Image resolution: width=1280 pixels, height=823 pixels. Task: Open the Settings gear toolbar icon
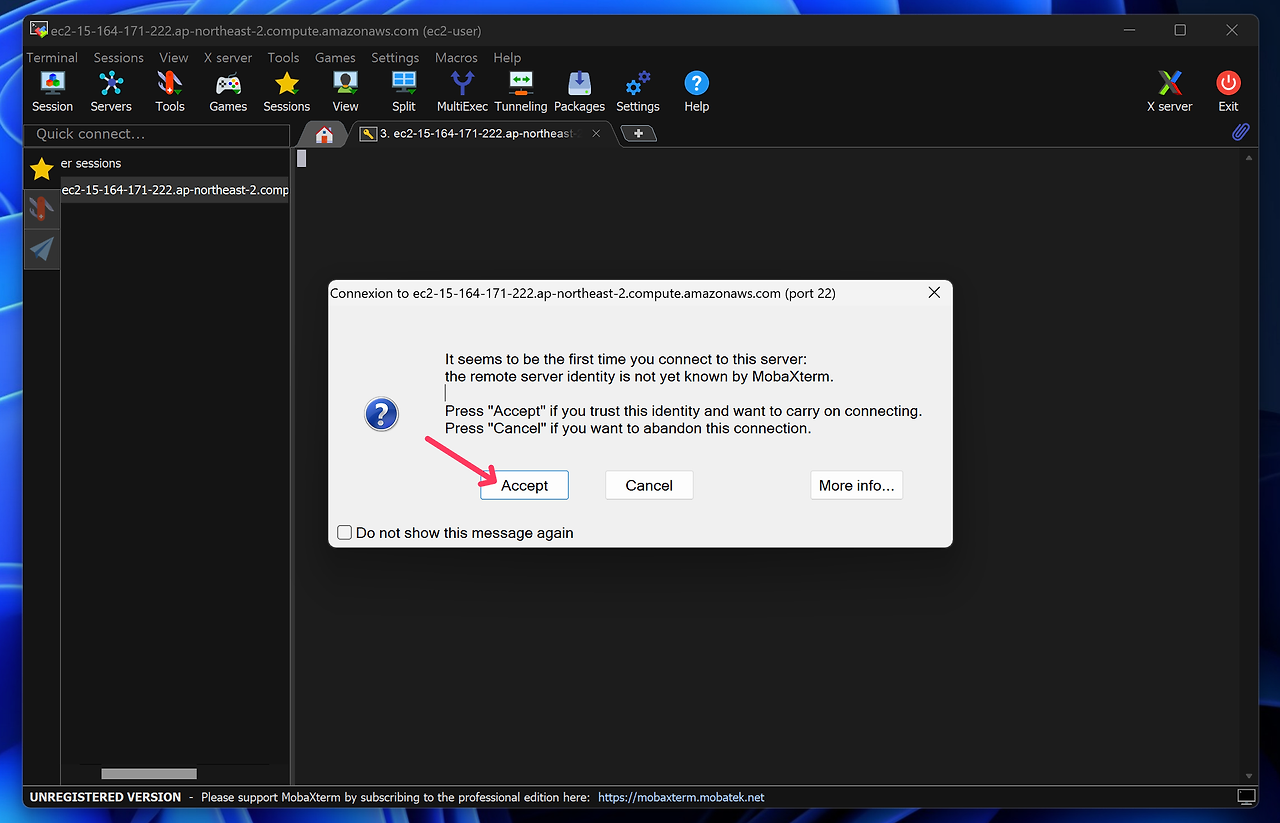click(x=638, y=91)
